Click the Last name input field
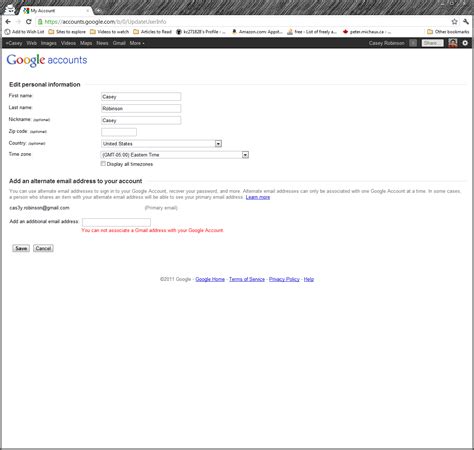The height and width of the screenshot is (450, 474). click(x=141, y=108)
